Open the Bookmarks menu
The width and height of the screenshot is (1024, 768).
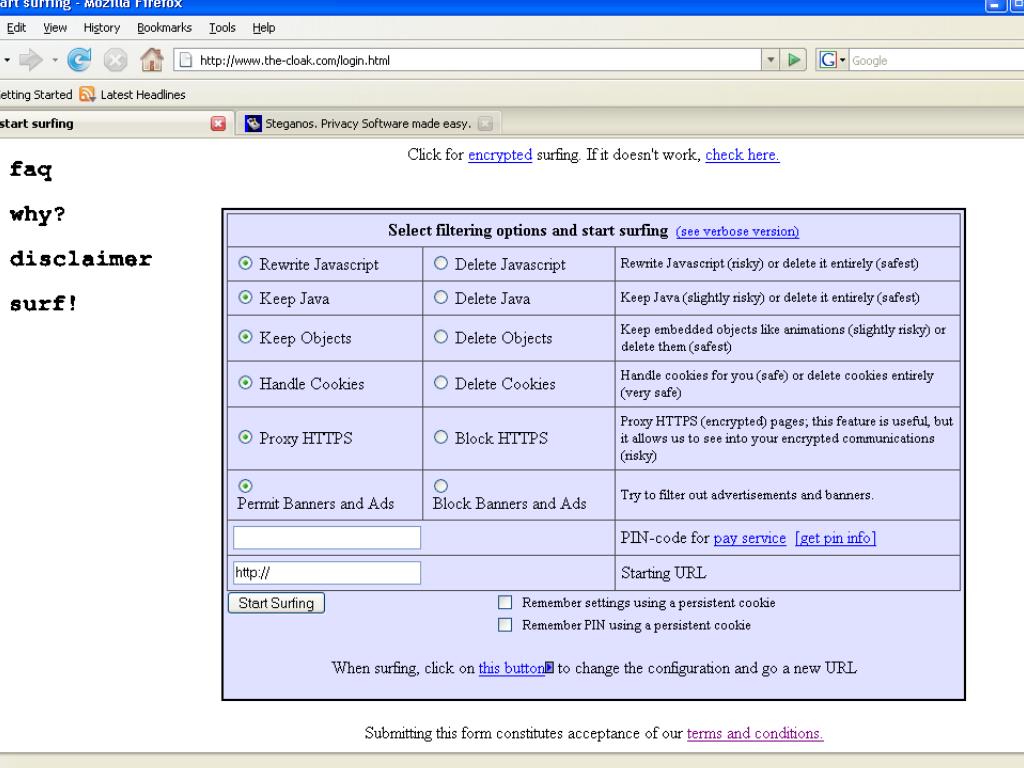pyautogui.click(x=165, y=27)
